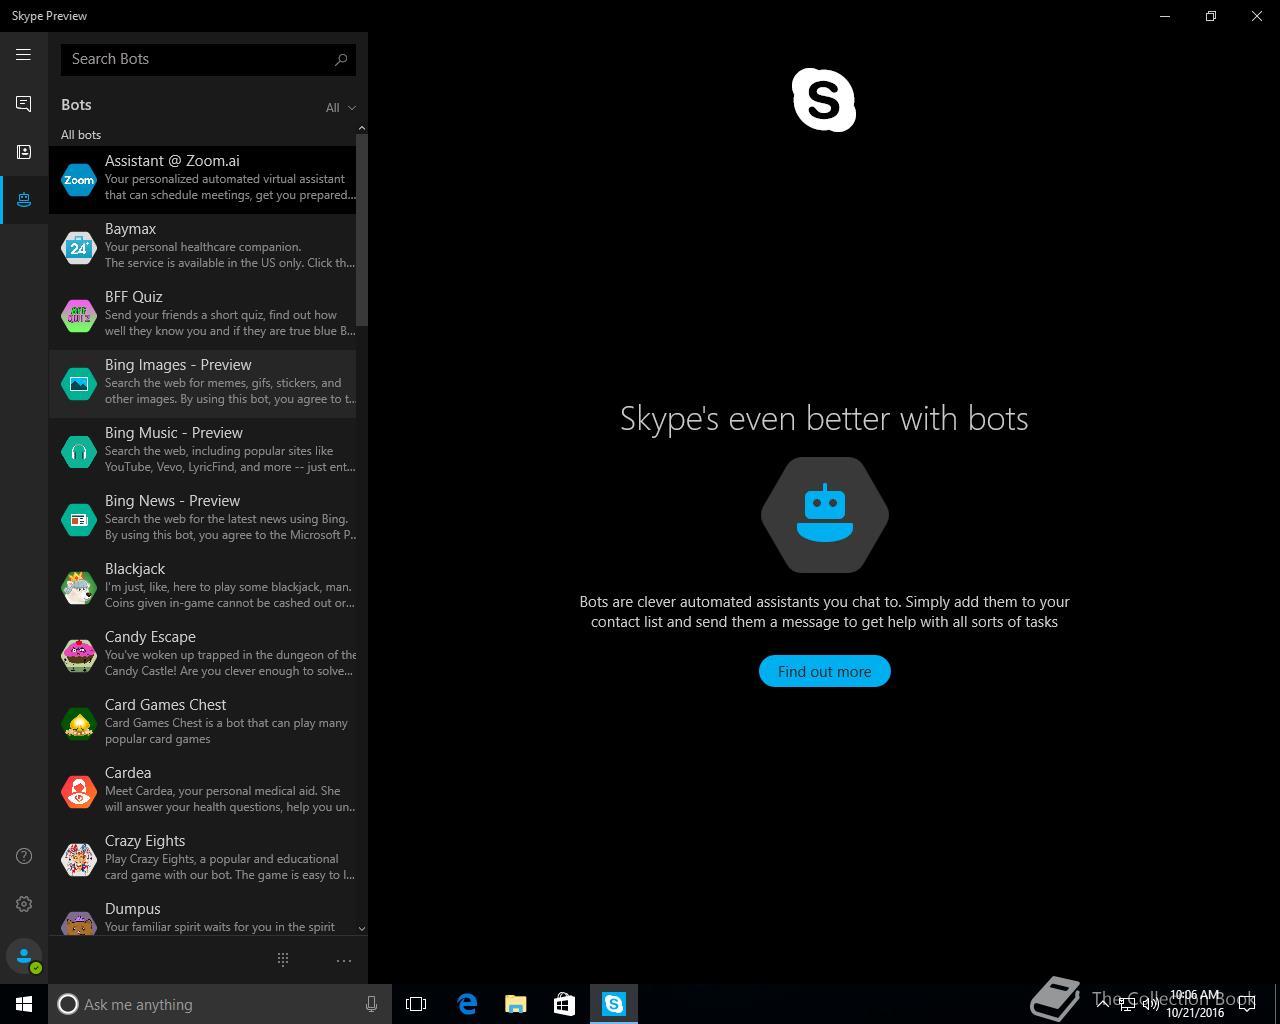
Task: Open the Baymax bot title
Action: click(131, 229)
